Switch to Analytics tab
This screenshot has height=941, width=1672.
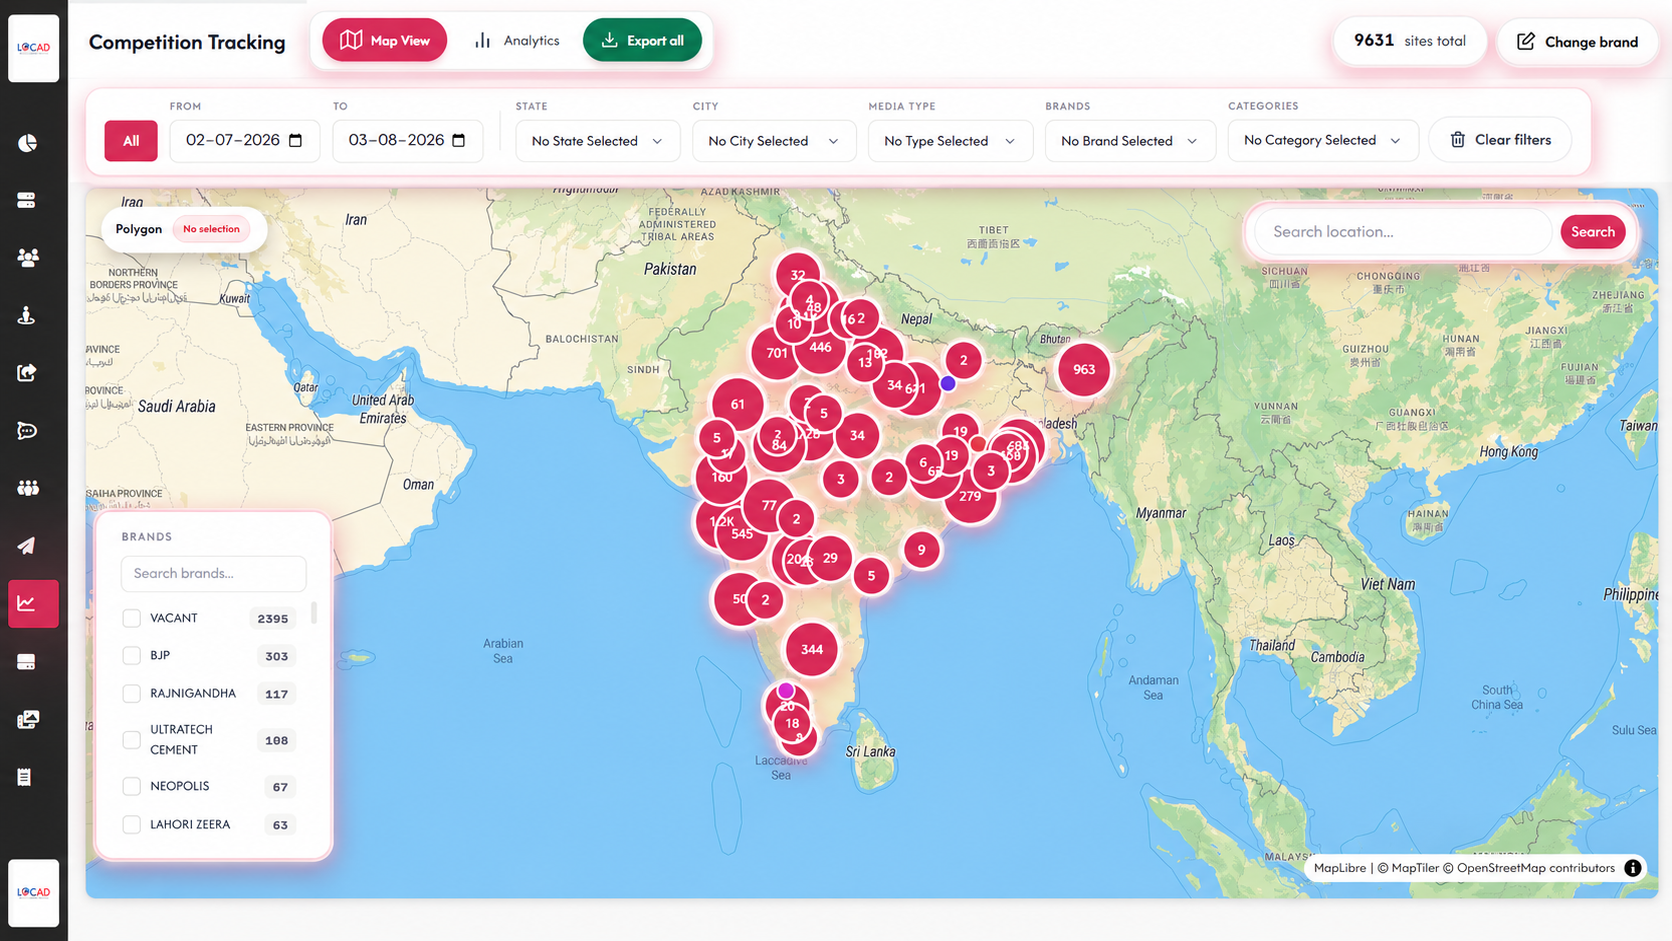(517, 40)
